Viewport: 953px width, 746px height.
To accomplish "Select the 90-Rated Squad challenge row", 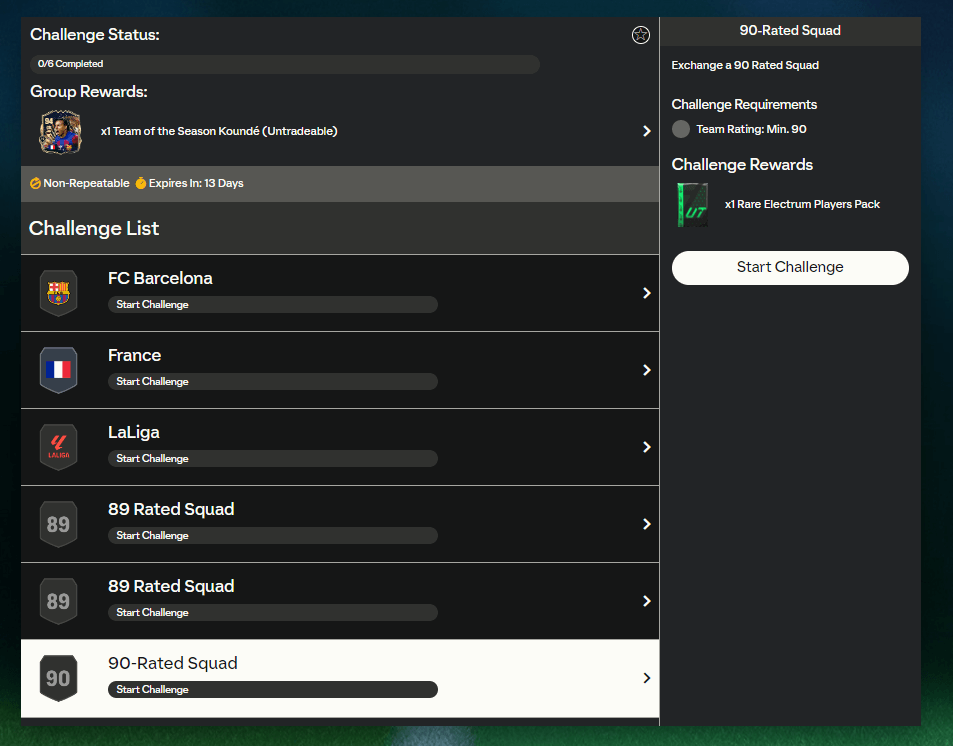I will (340, 677).
